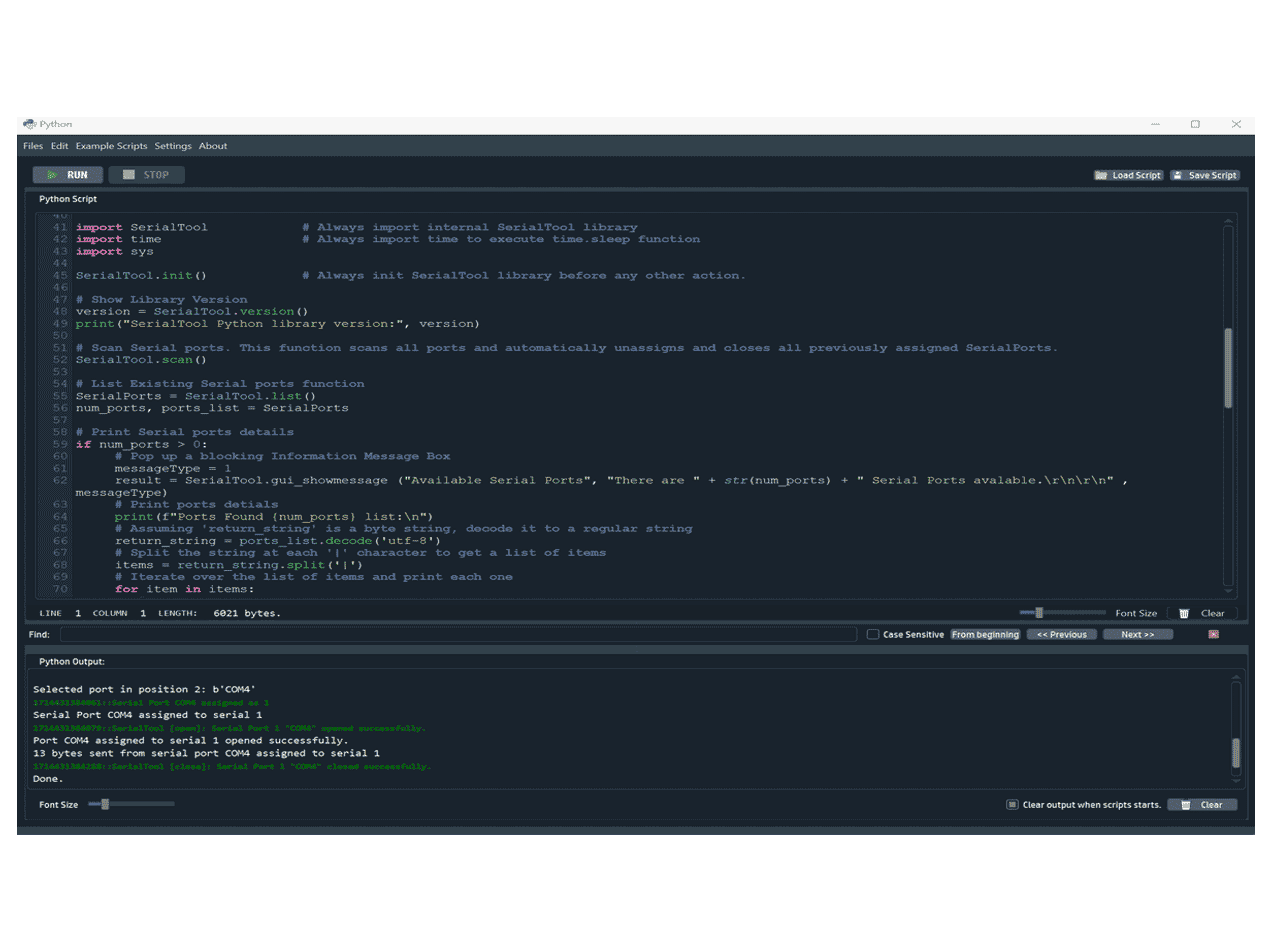Enable the Case Sensitive checkbox

pyautogui.click(x=873, y=635)
